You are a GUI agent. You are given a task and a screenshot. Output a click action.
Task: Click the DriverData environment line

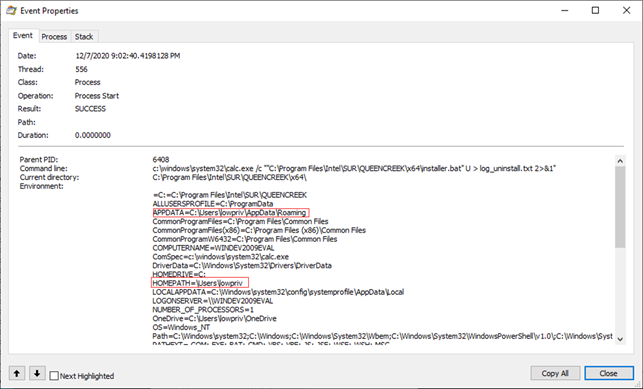point(242,266)
